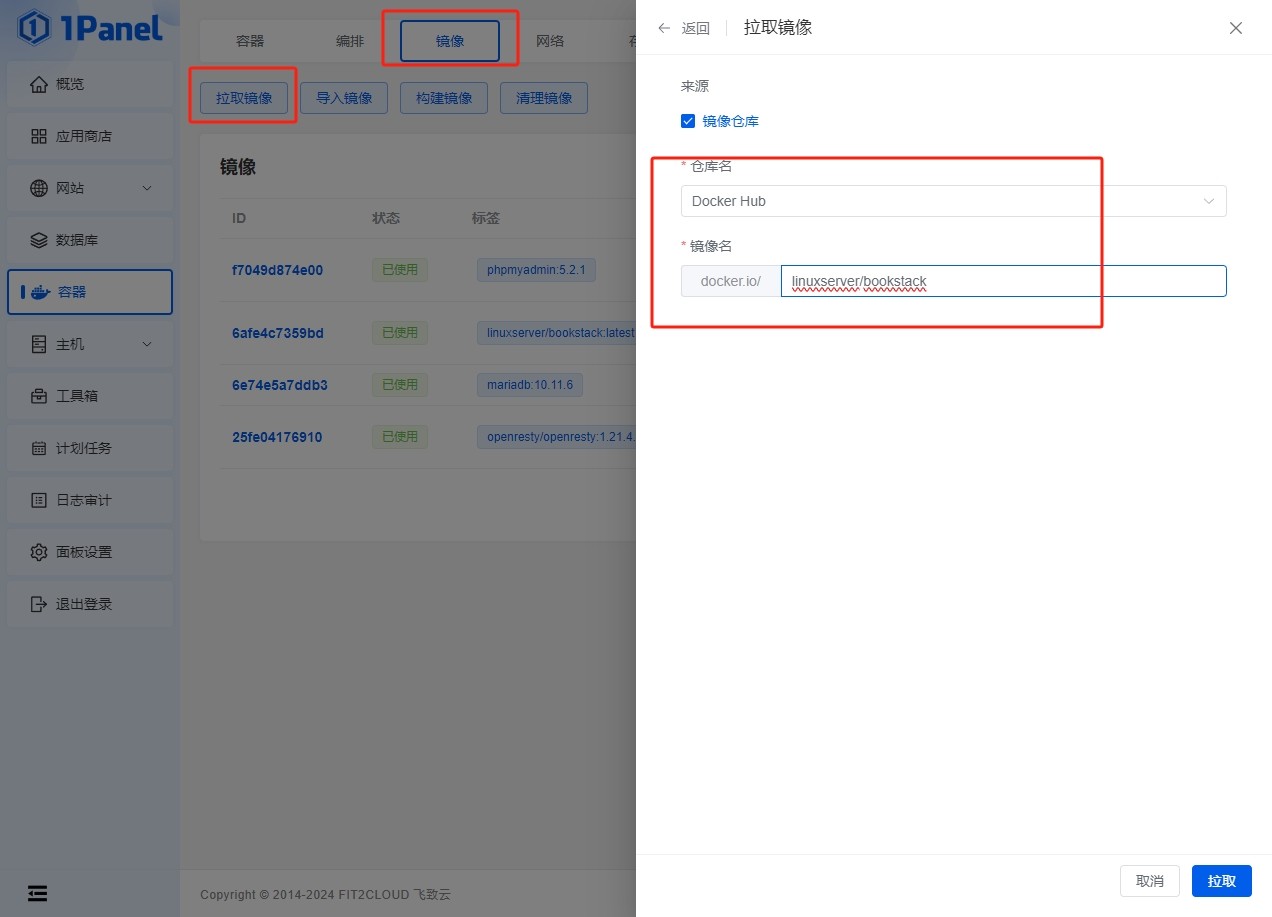Viewport: 1272px width, 917px height.
Task: Expand the 主机 submenu chevron
Action: [x=147, y=344]
